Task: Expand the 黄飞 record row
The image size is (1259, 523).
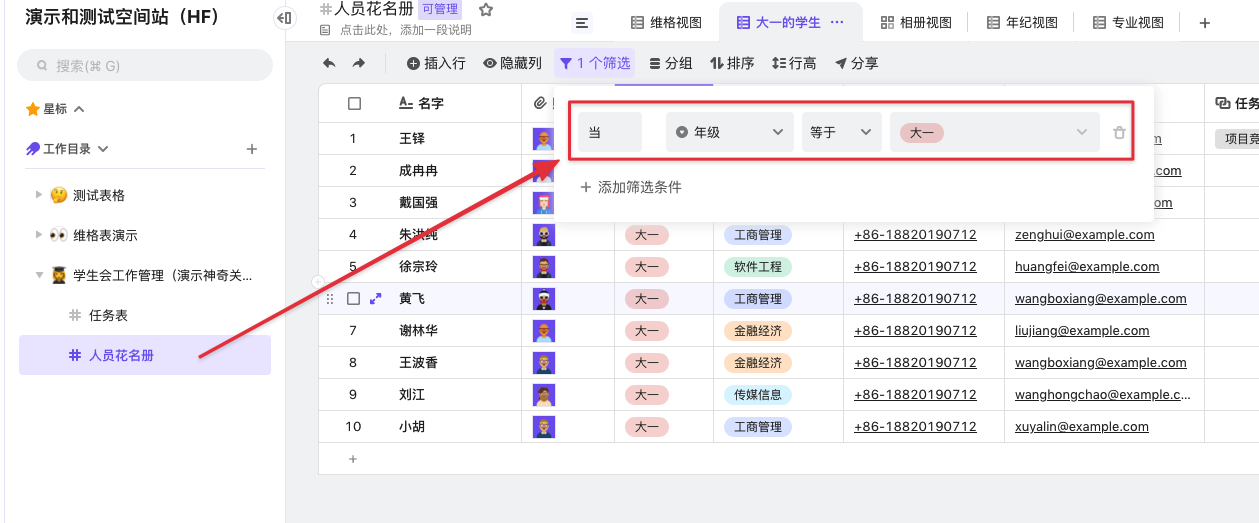Action: pyautogui.click(x=376, y=298)
